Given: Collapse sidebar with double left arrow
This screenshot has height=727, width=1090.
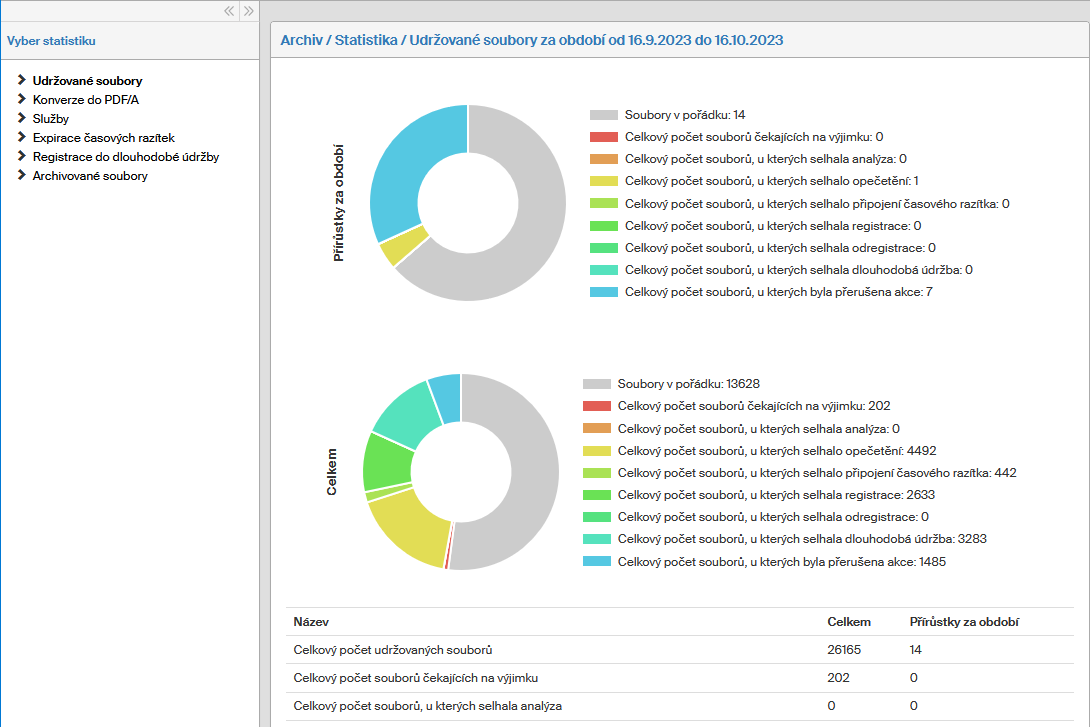Looking at the screenshot, I should pos(229,11).
